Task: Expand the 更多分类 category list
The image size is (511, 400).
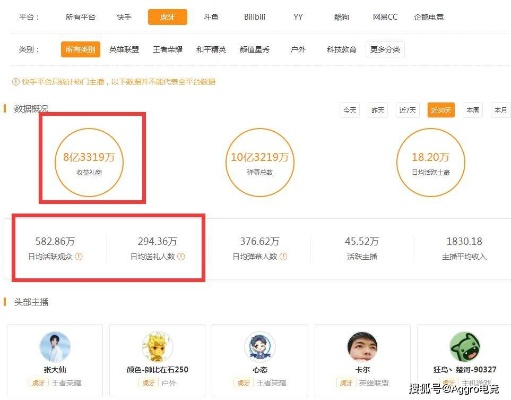Action: coord(385,50)
